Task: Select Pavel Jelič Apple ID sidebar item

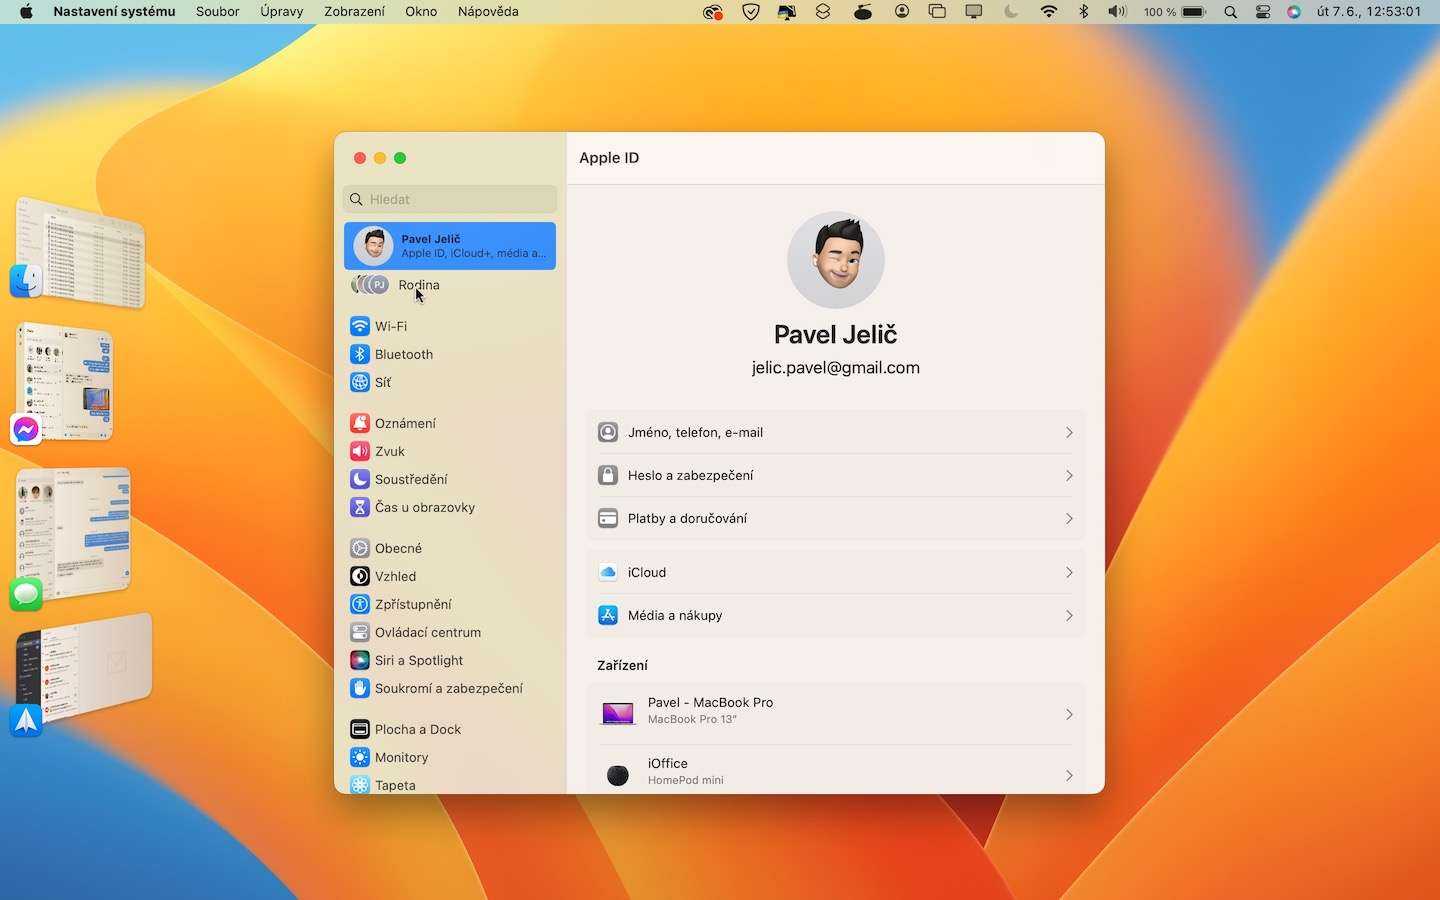Action: pyautogui.click(x=450, y=246)
